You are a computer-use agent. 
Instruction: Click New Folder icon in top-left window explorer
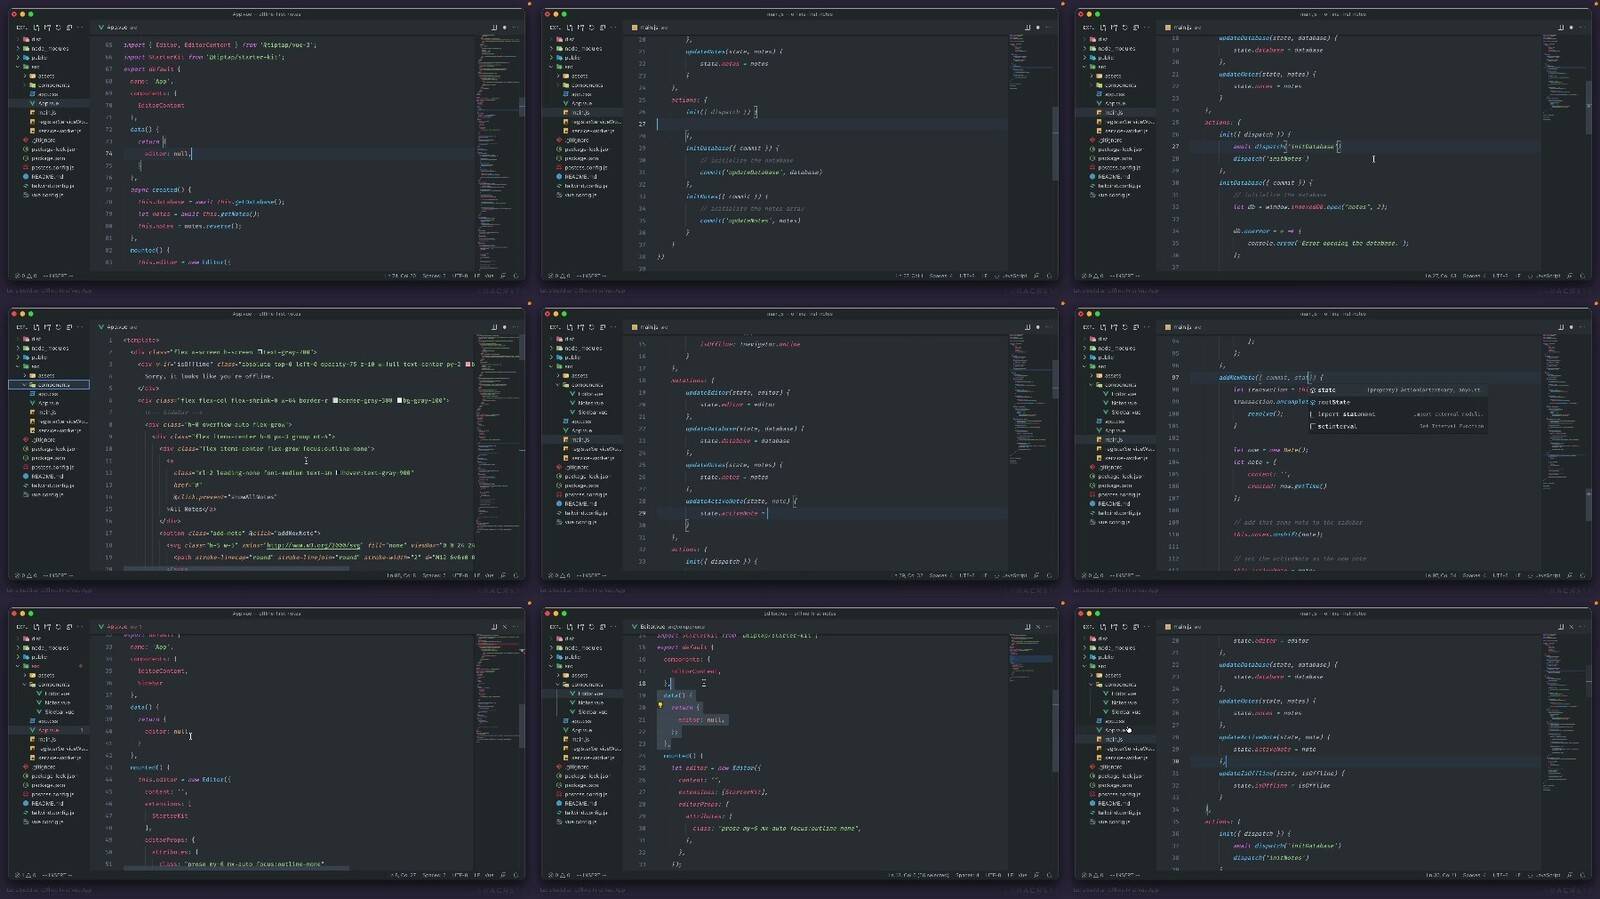47,27
